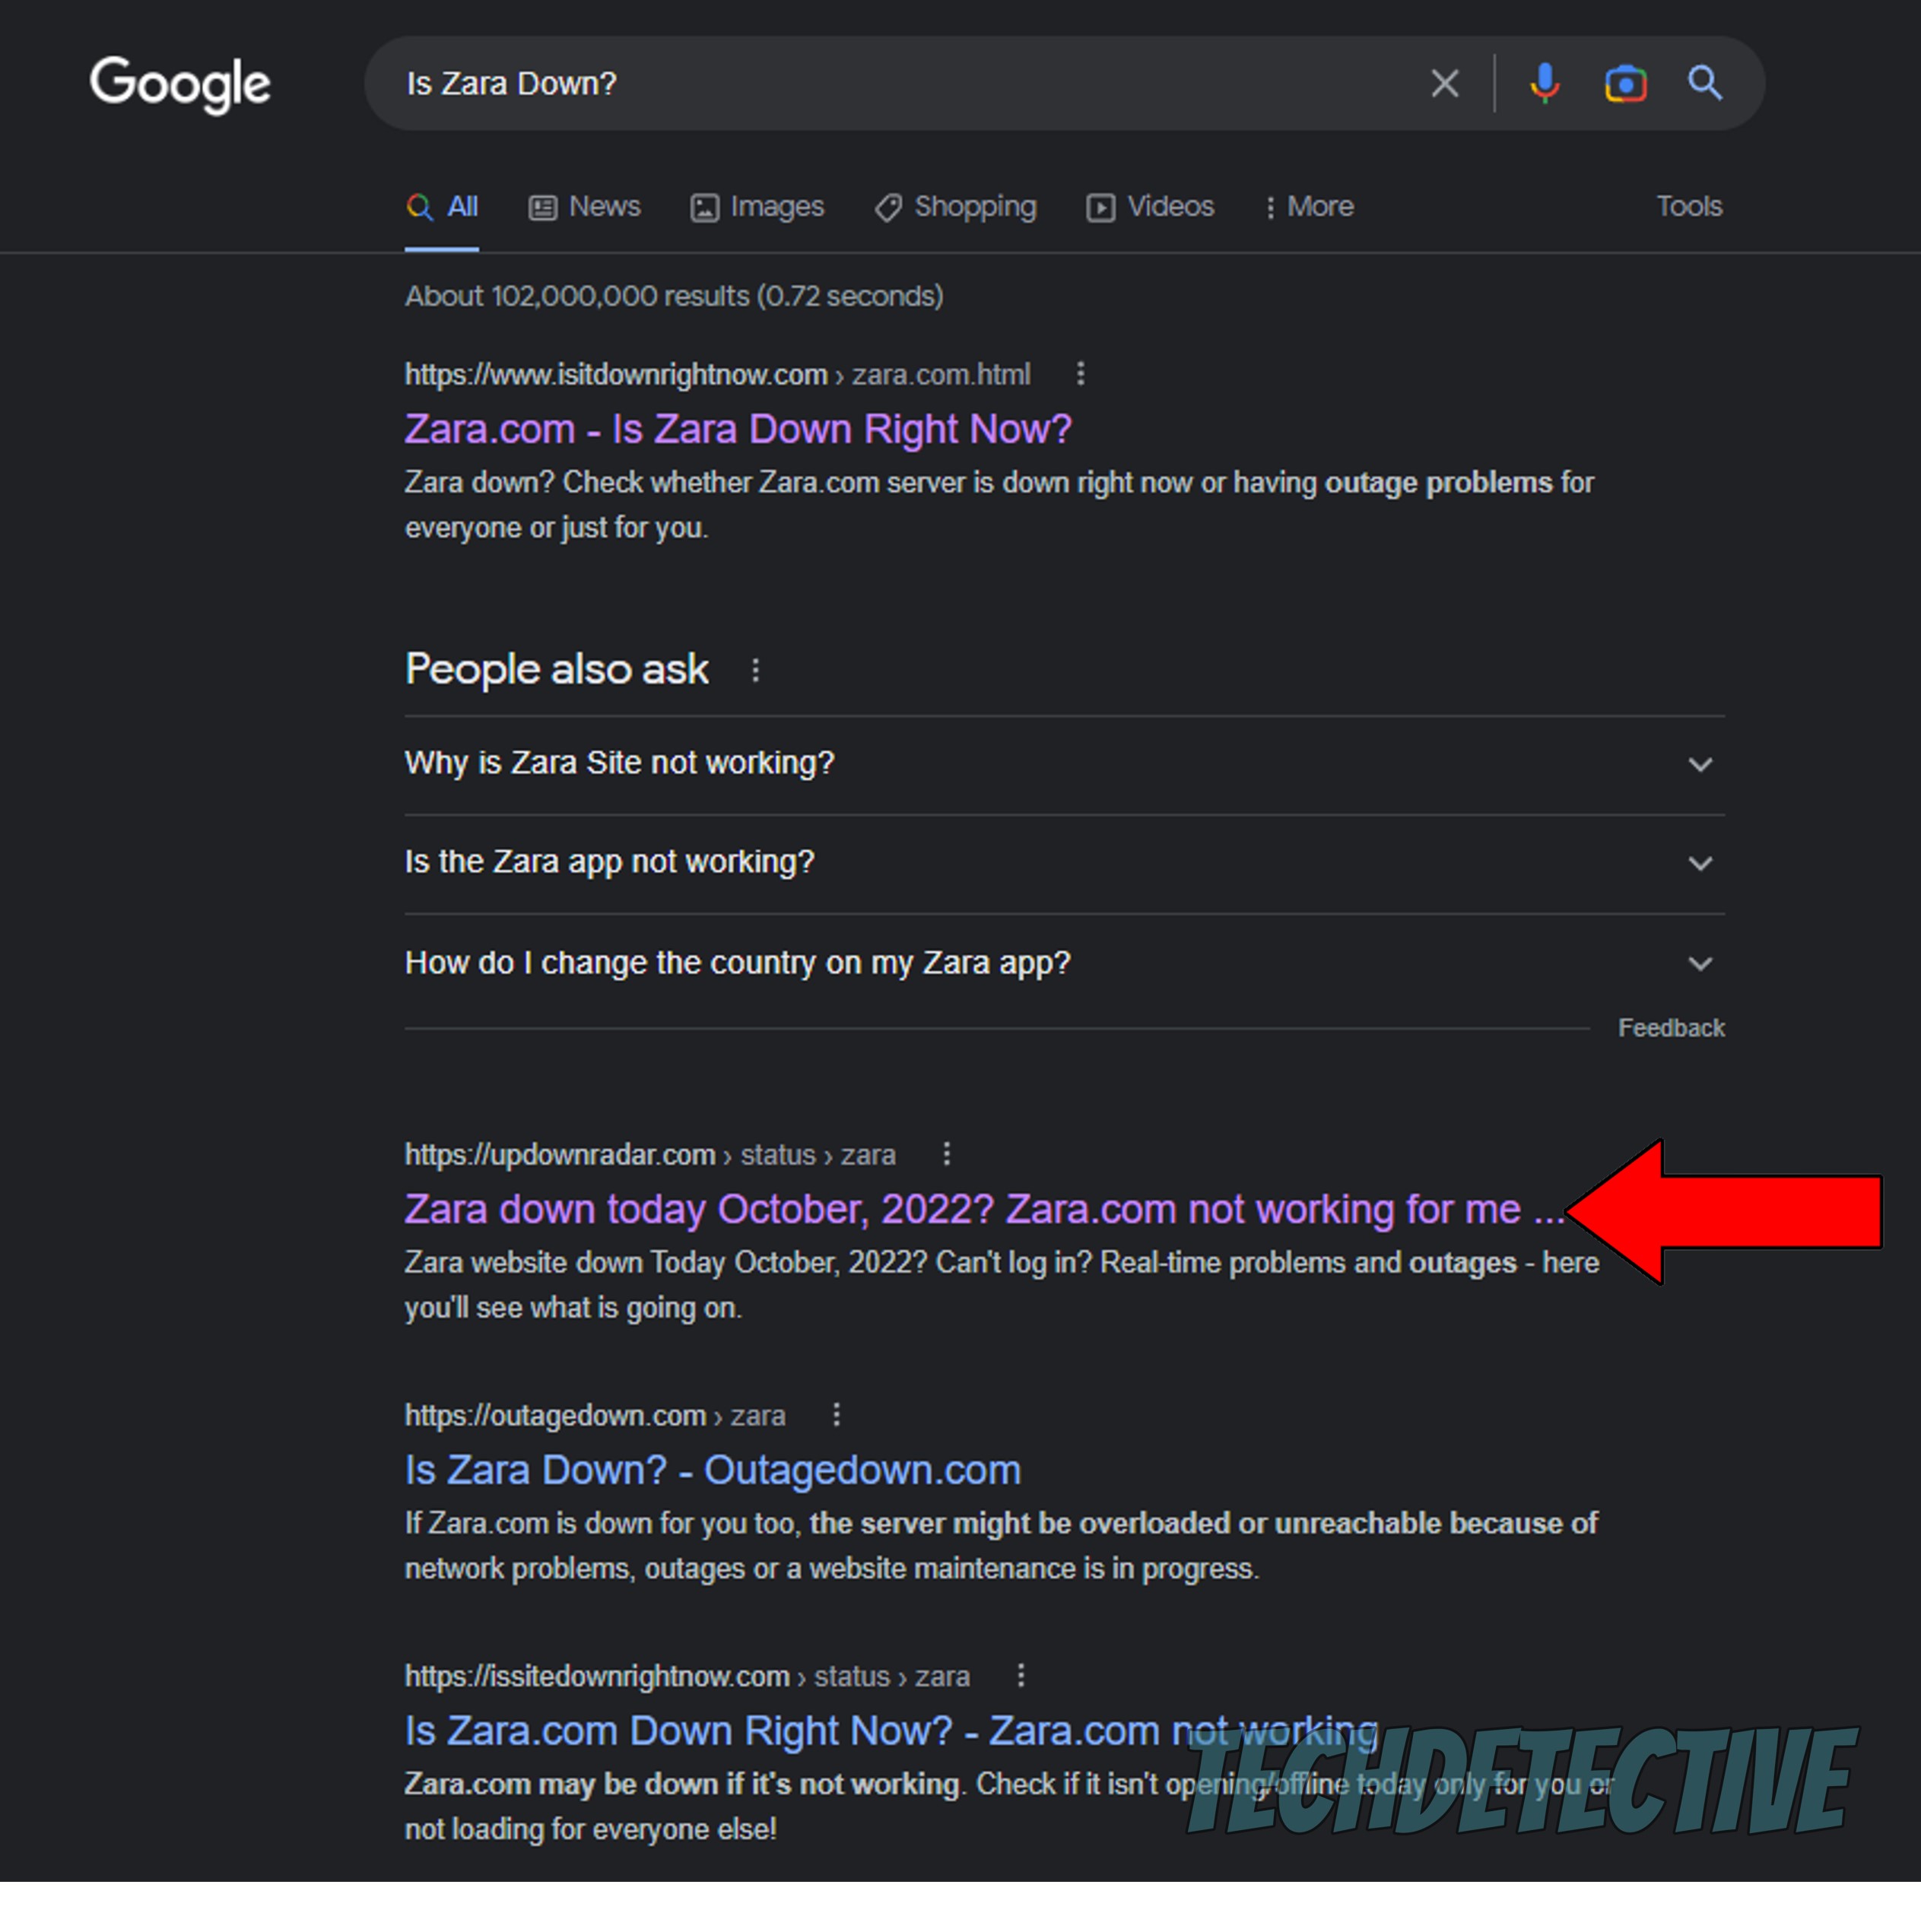
Task: Open three-dot menu beside issitedownrightnow result
Action: [x=1020, y=1675]
